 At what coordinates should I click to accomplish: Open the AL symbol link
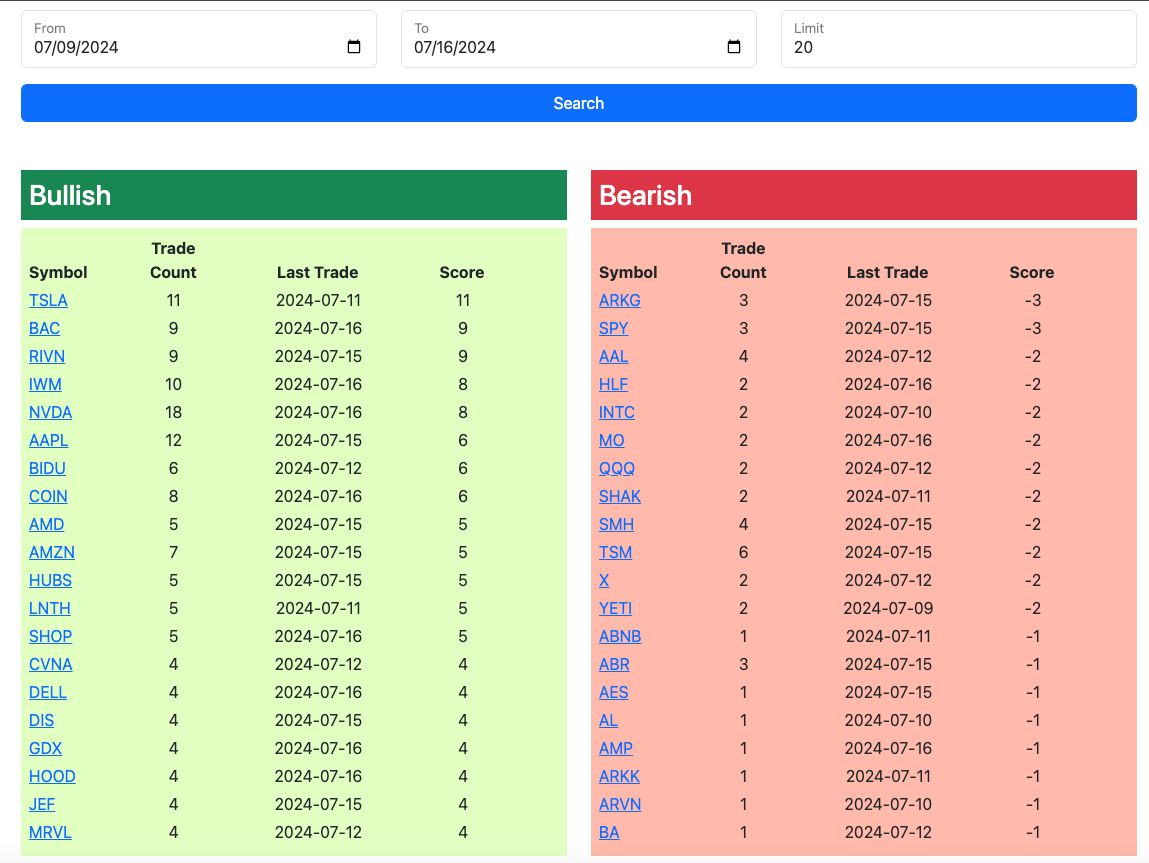point(608,720)
